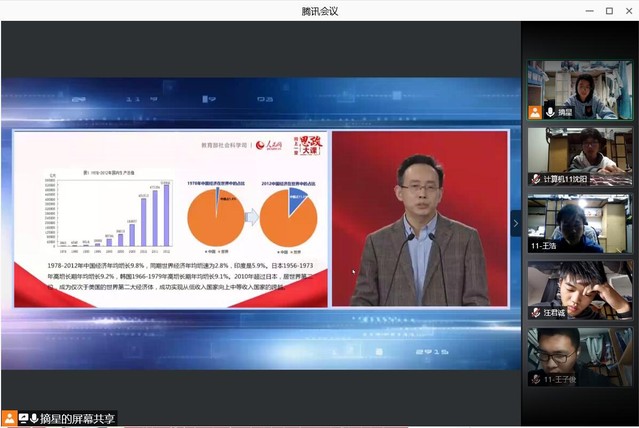Click the 11-王子俊 name label
639x428 pixels.
click(x=560, y=380)
